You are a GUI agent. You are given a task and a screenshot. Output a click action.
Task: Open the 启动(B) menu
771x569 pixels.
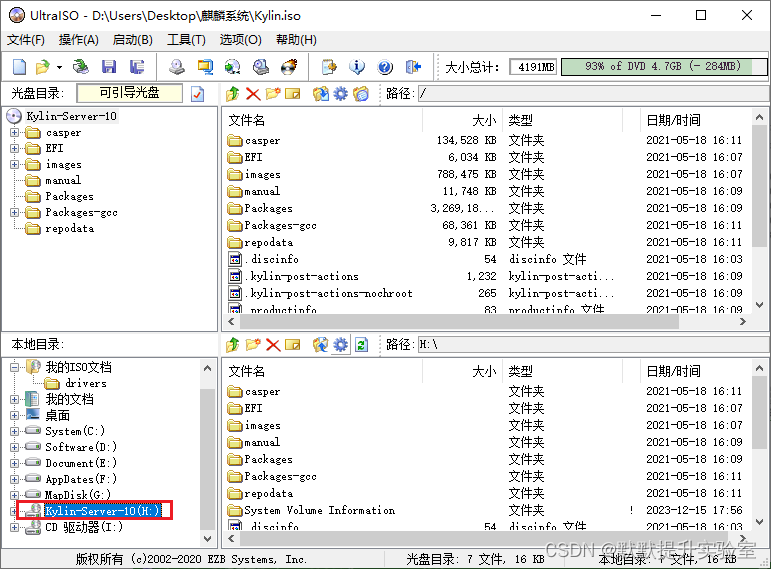pyautogui.click(x=132, y=40)
